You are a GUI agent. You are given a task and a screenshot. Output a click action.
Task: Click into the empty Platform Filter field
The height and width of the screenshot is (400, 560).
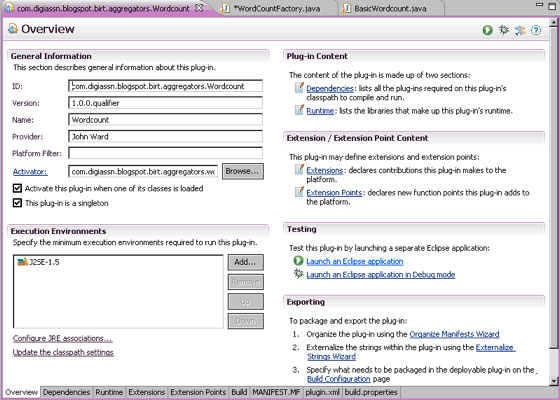pyautogui.click(x=165, y=153)
